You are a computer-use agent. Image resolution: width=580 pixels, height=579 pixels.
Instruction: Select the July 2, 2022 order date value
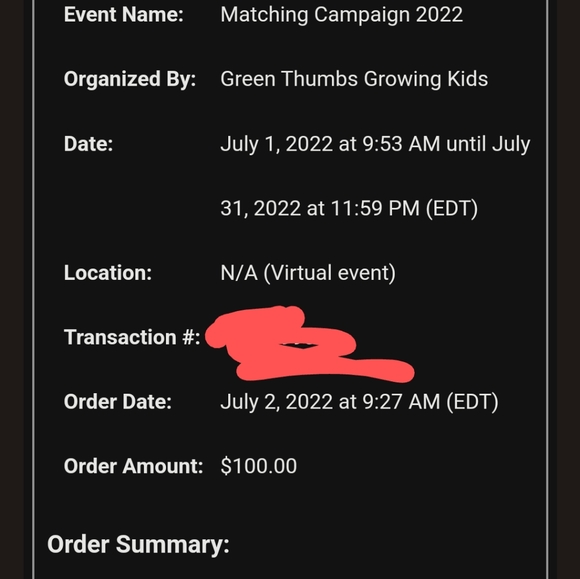point(276,402)
